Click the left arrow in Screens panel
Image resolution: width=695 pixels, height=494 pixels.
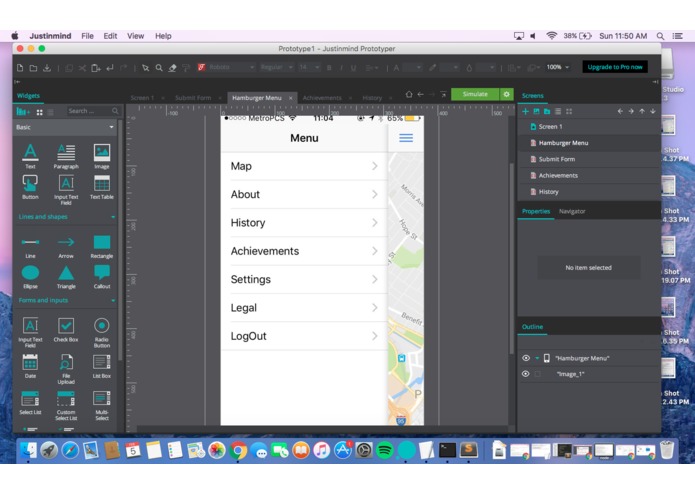click(x=620, y=111)
